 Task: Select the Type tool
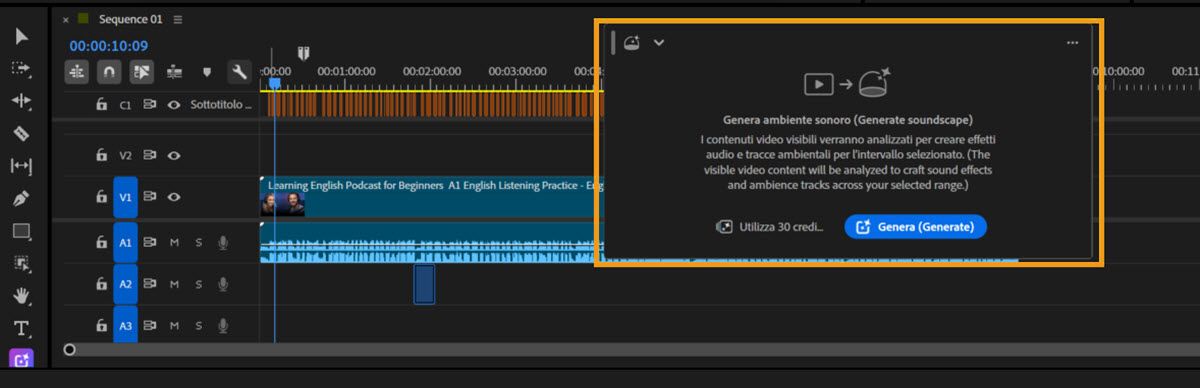coord(21,328)
